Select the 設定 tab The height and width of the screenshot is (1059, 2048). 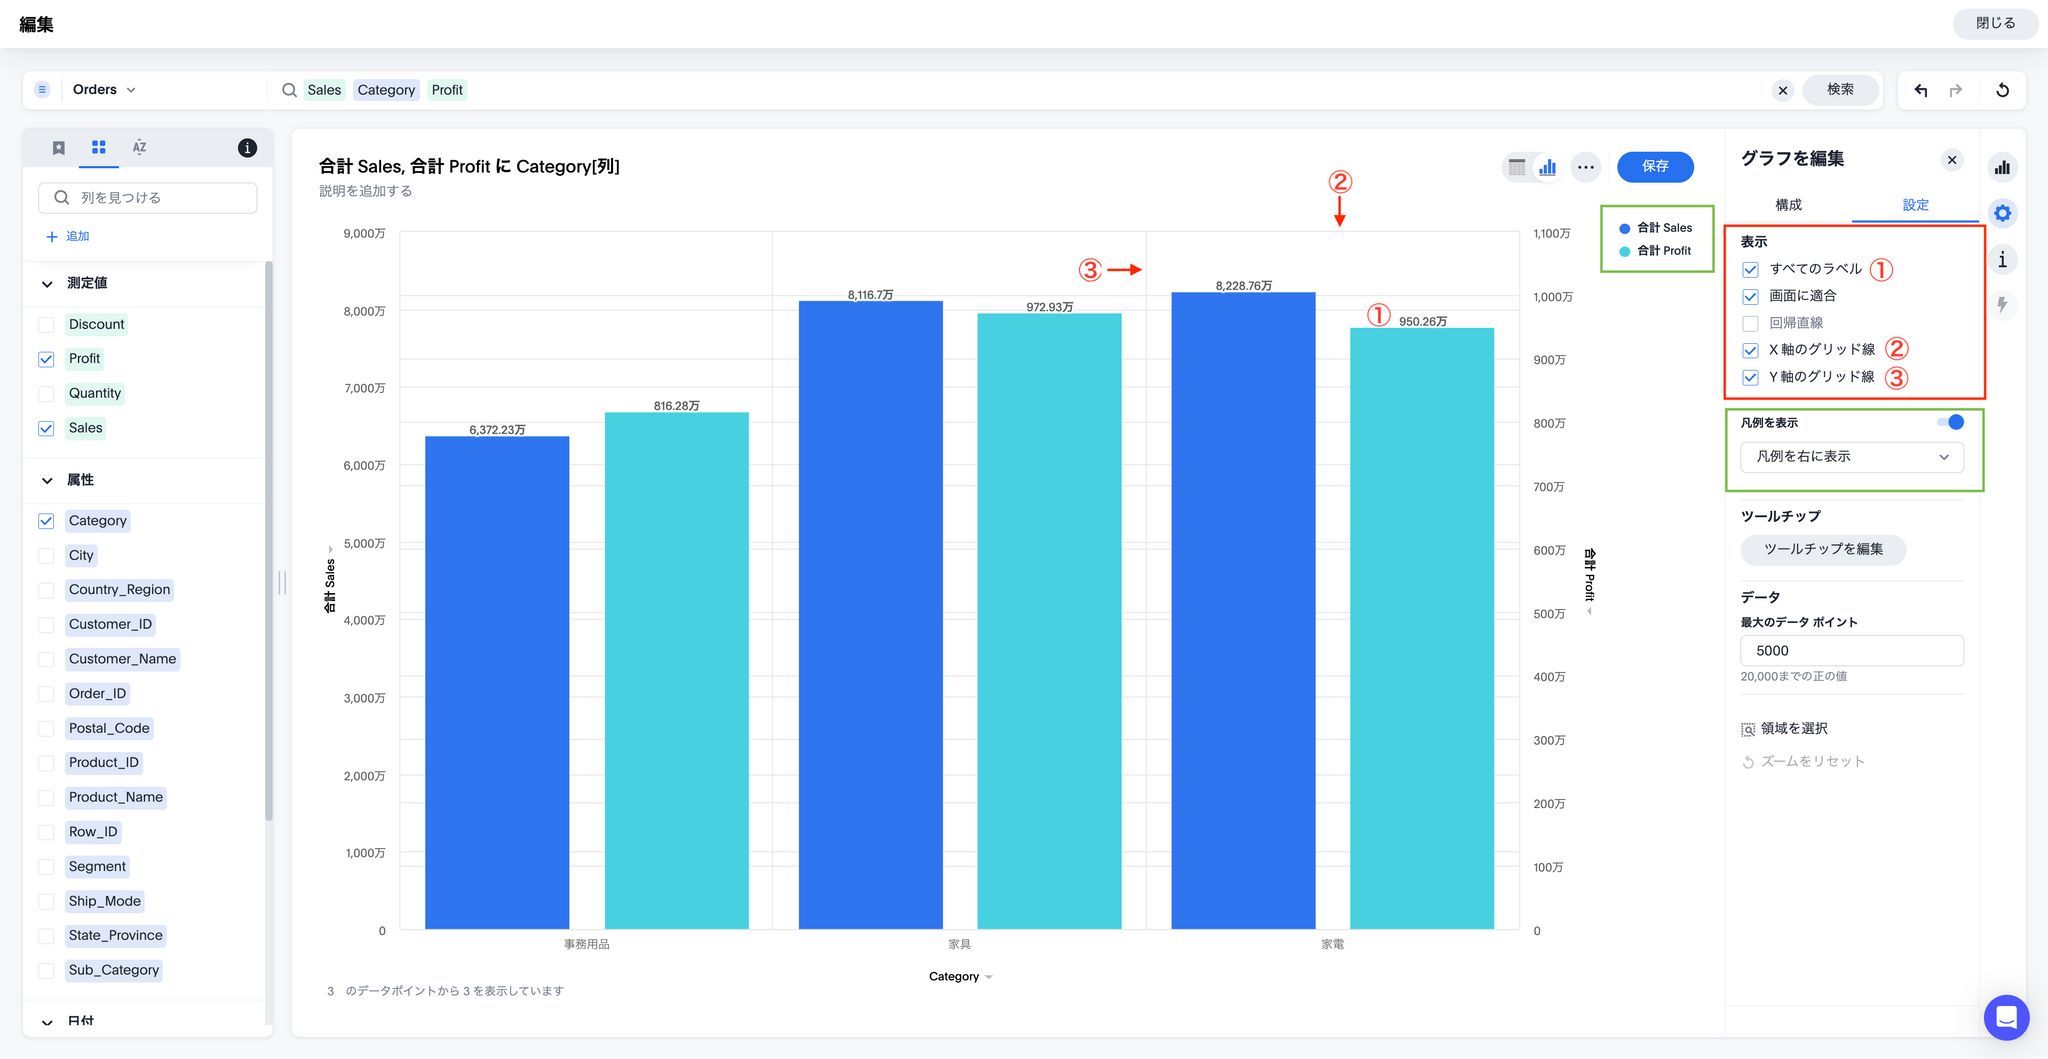click(1915, 205)
